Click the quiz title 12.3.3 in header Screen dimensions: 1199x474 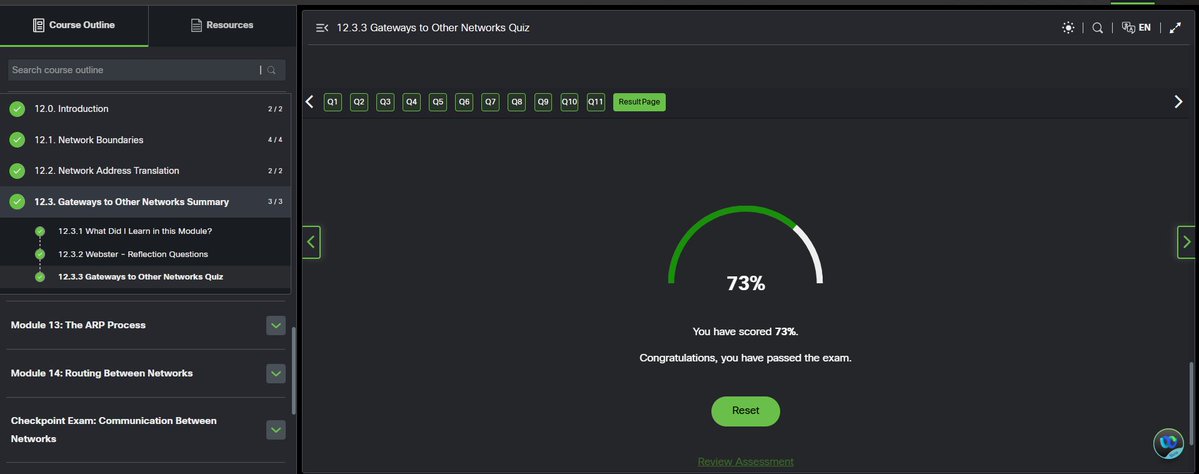[433, 28]
